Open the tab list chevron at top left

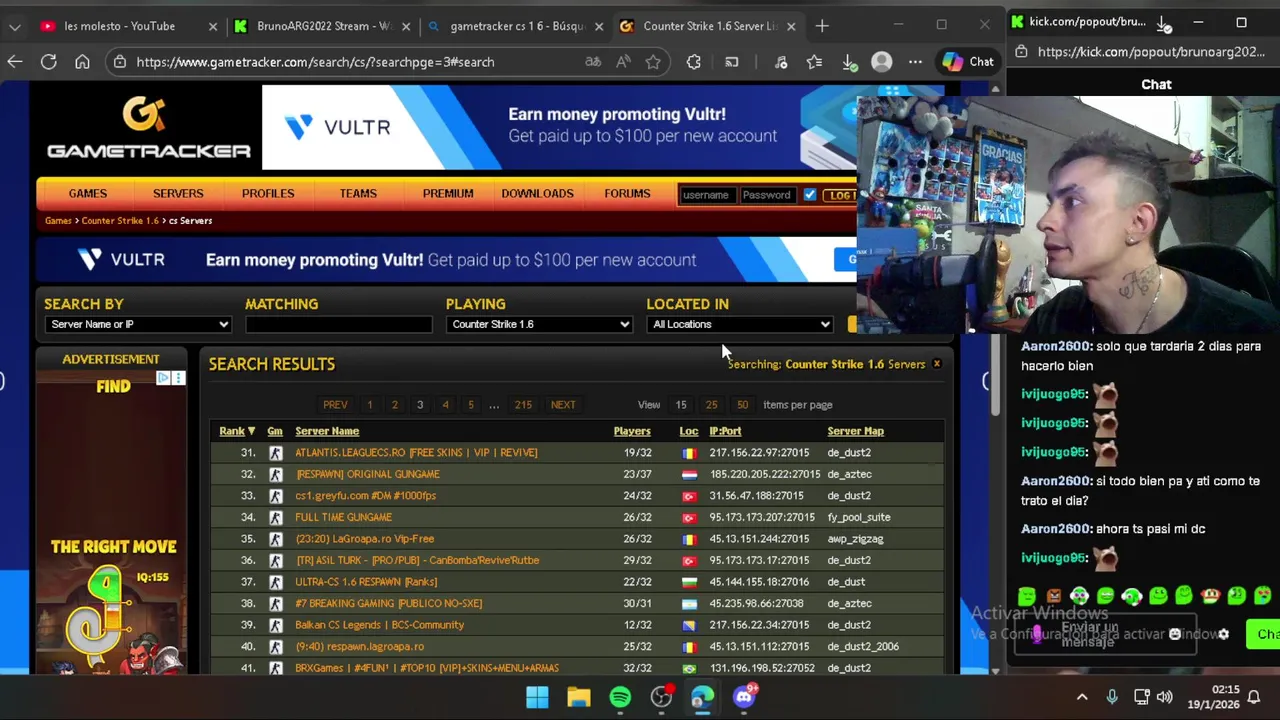click(x=15, y=26)
